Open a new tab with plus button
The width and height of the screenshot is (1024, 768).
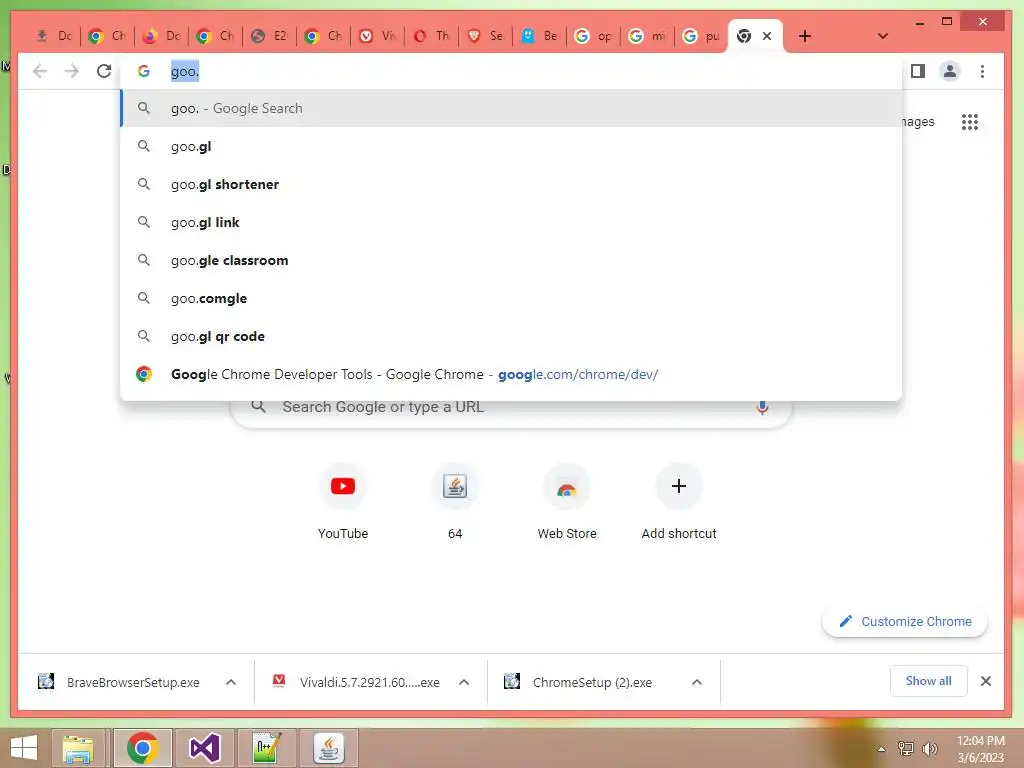point(805,36)
